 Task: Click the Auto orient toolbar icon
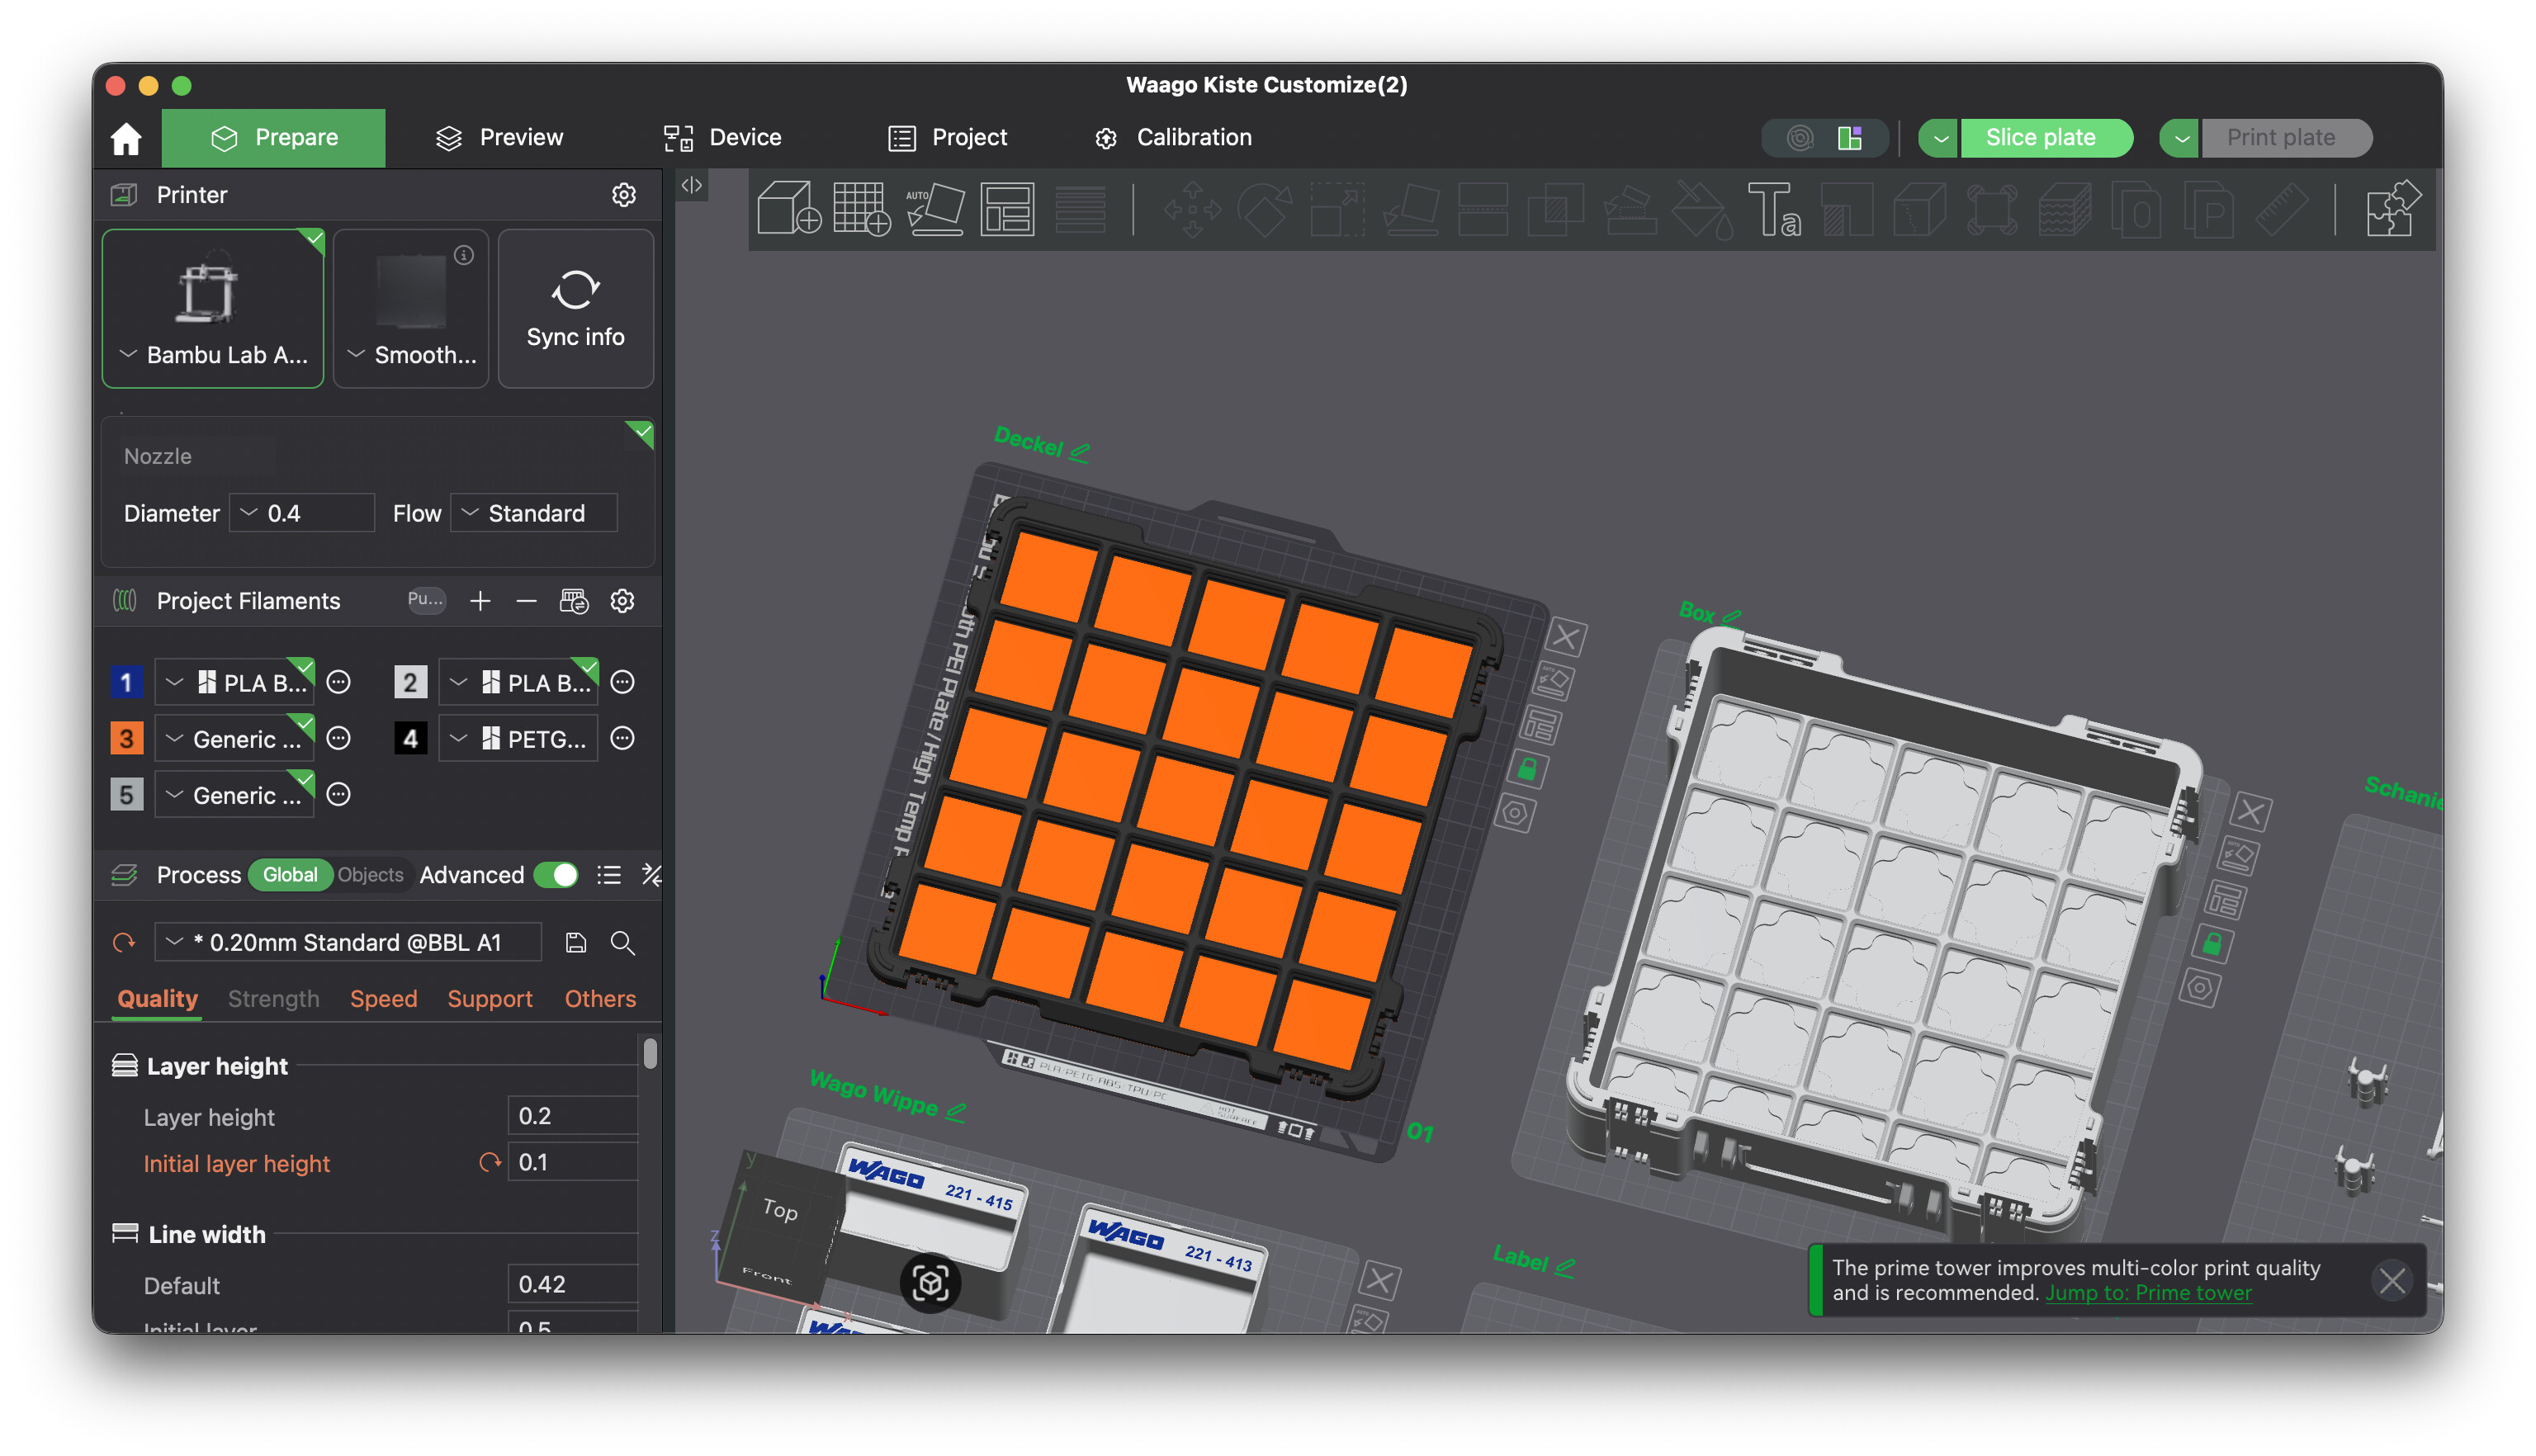click(x=935, y=208)
